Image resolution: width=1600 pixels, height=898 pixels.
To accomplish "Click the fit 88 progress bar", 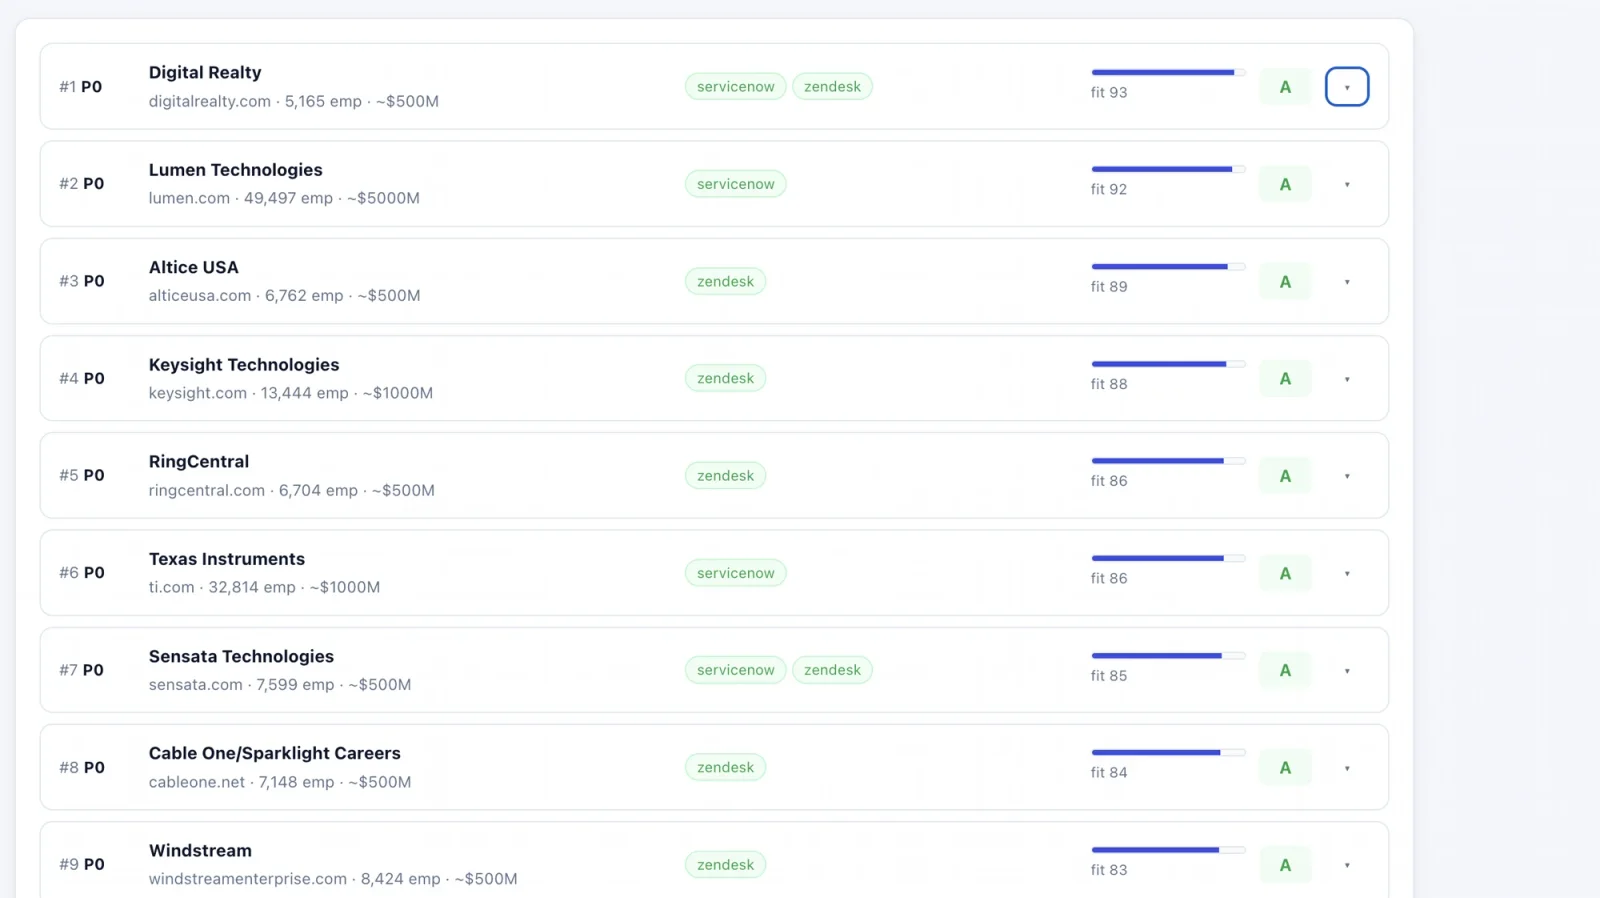I will click(x=1168, y=364).
